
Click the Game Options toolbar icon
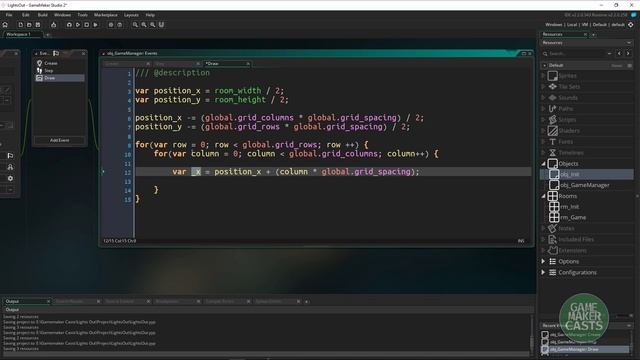click(111, 25)
